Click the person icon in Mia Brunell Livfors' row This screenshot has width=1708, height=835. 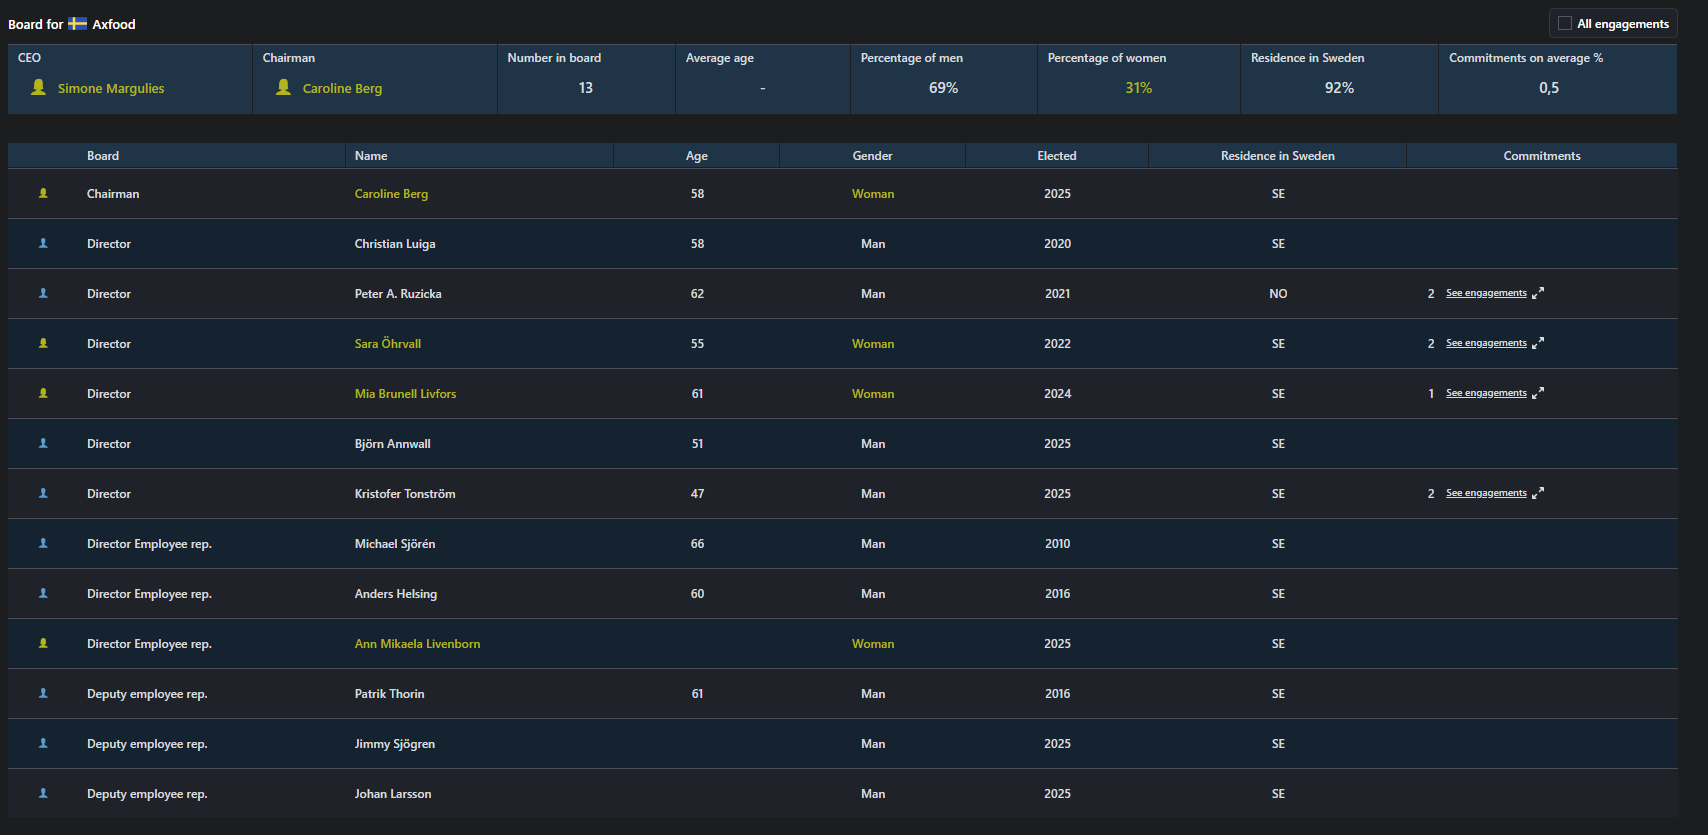coord(43,393)
